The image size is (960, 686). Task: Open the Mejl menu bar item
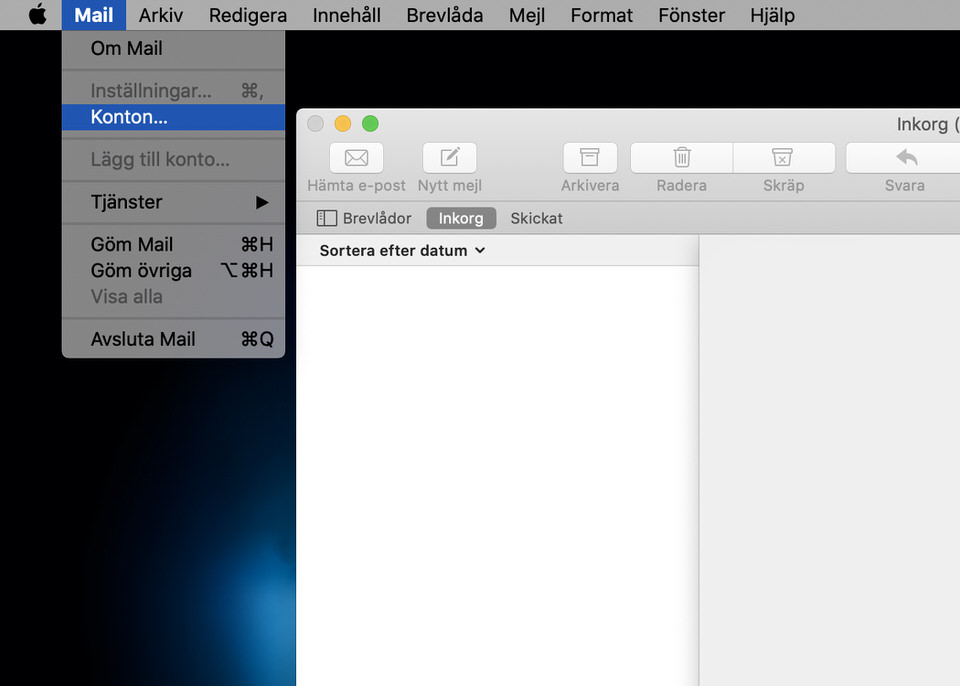(527, 15)
